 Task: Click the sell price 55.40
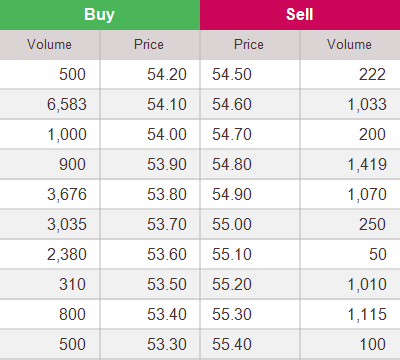[x=232, y=344]
